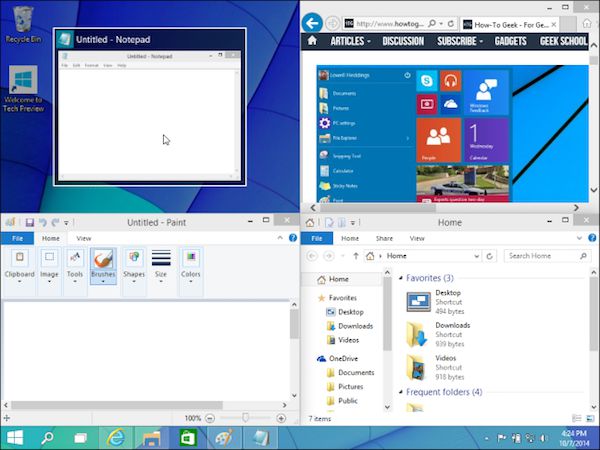Click the Up arrow in File Explorer
The height and width of the screenshot is (450, 600).
[357, 256]
